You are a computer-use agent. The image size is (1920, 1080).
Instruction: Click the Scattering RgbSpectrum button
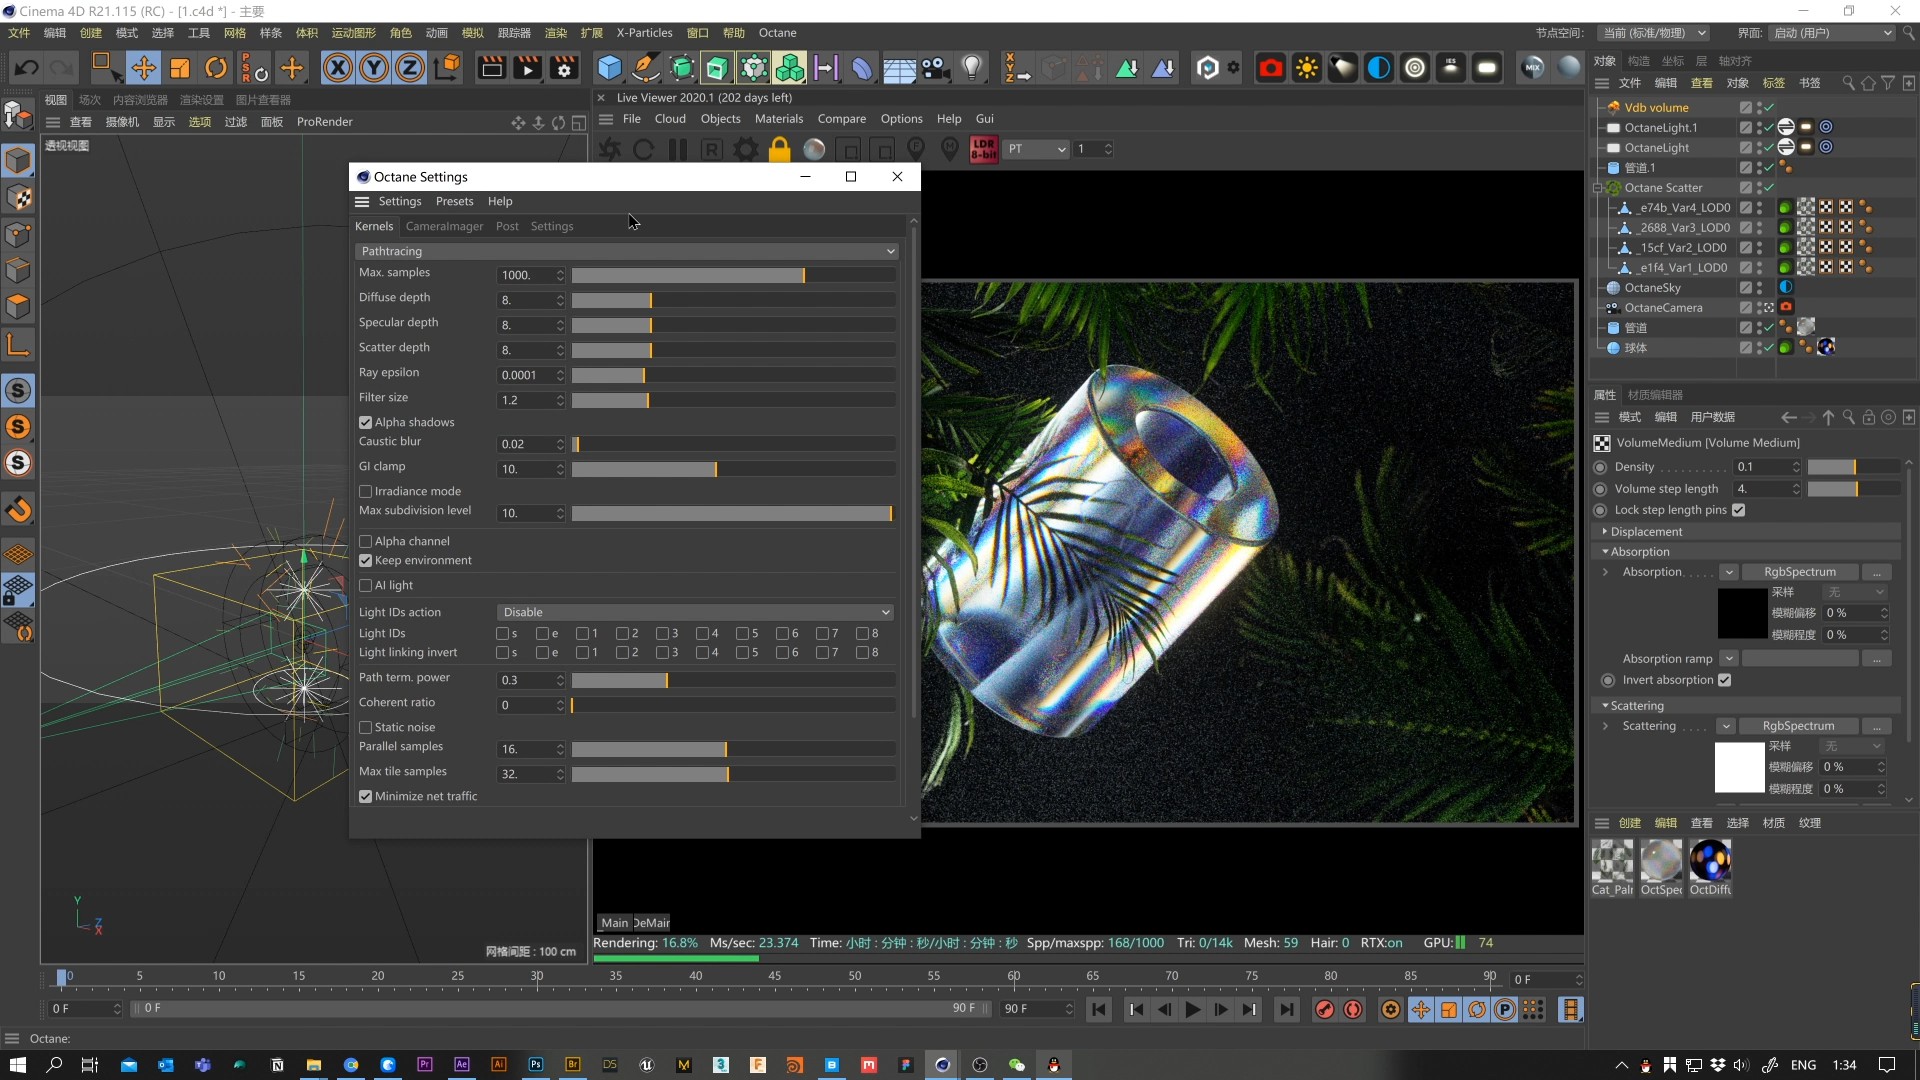click(x=1798, y=726)
